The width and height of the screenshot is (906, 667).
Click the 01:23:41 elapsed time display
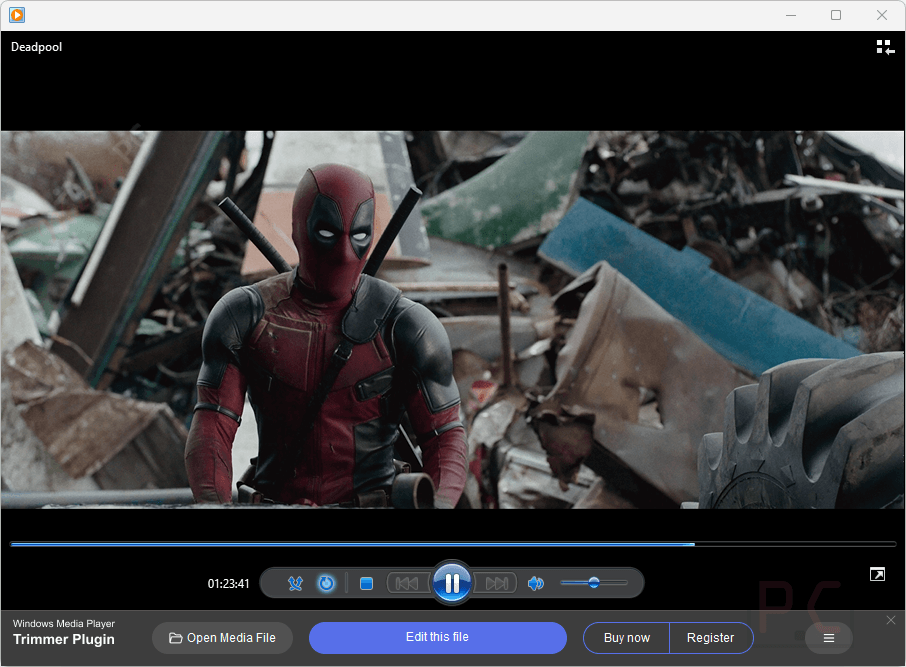click(229, 584)
